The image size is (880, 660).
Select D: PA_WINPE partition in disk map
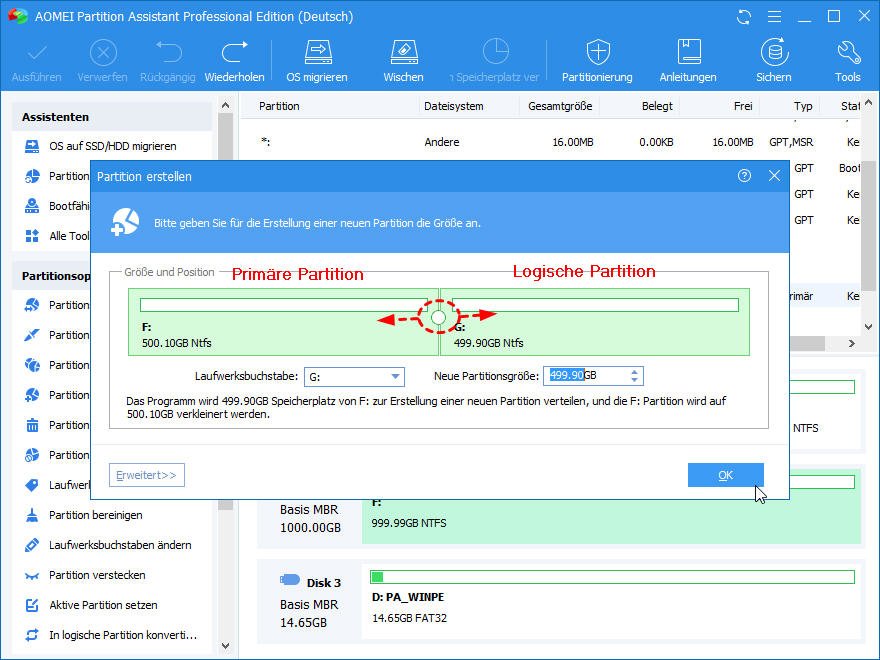[612, 603]
